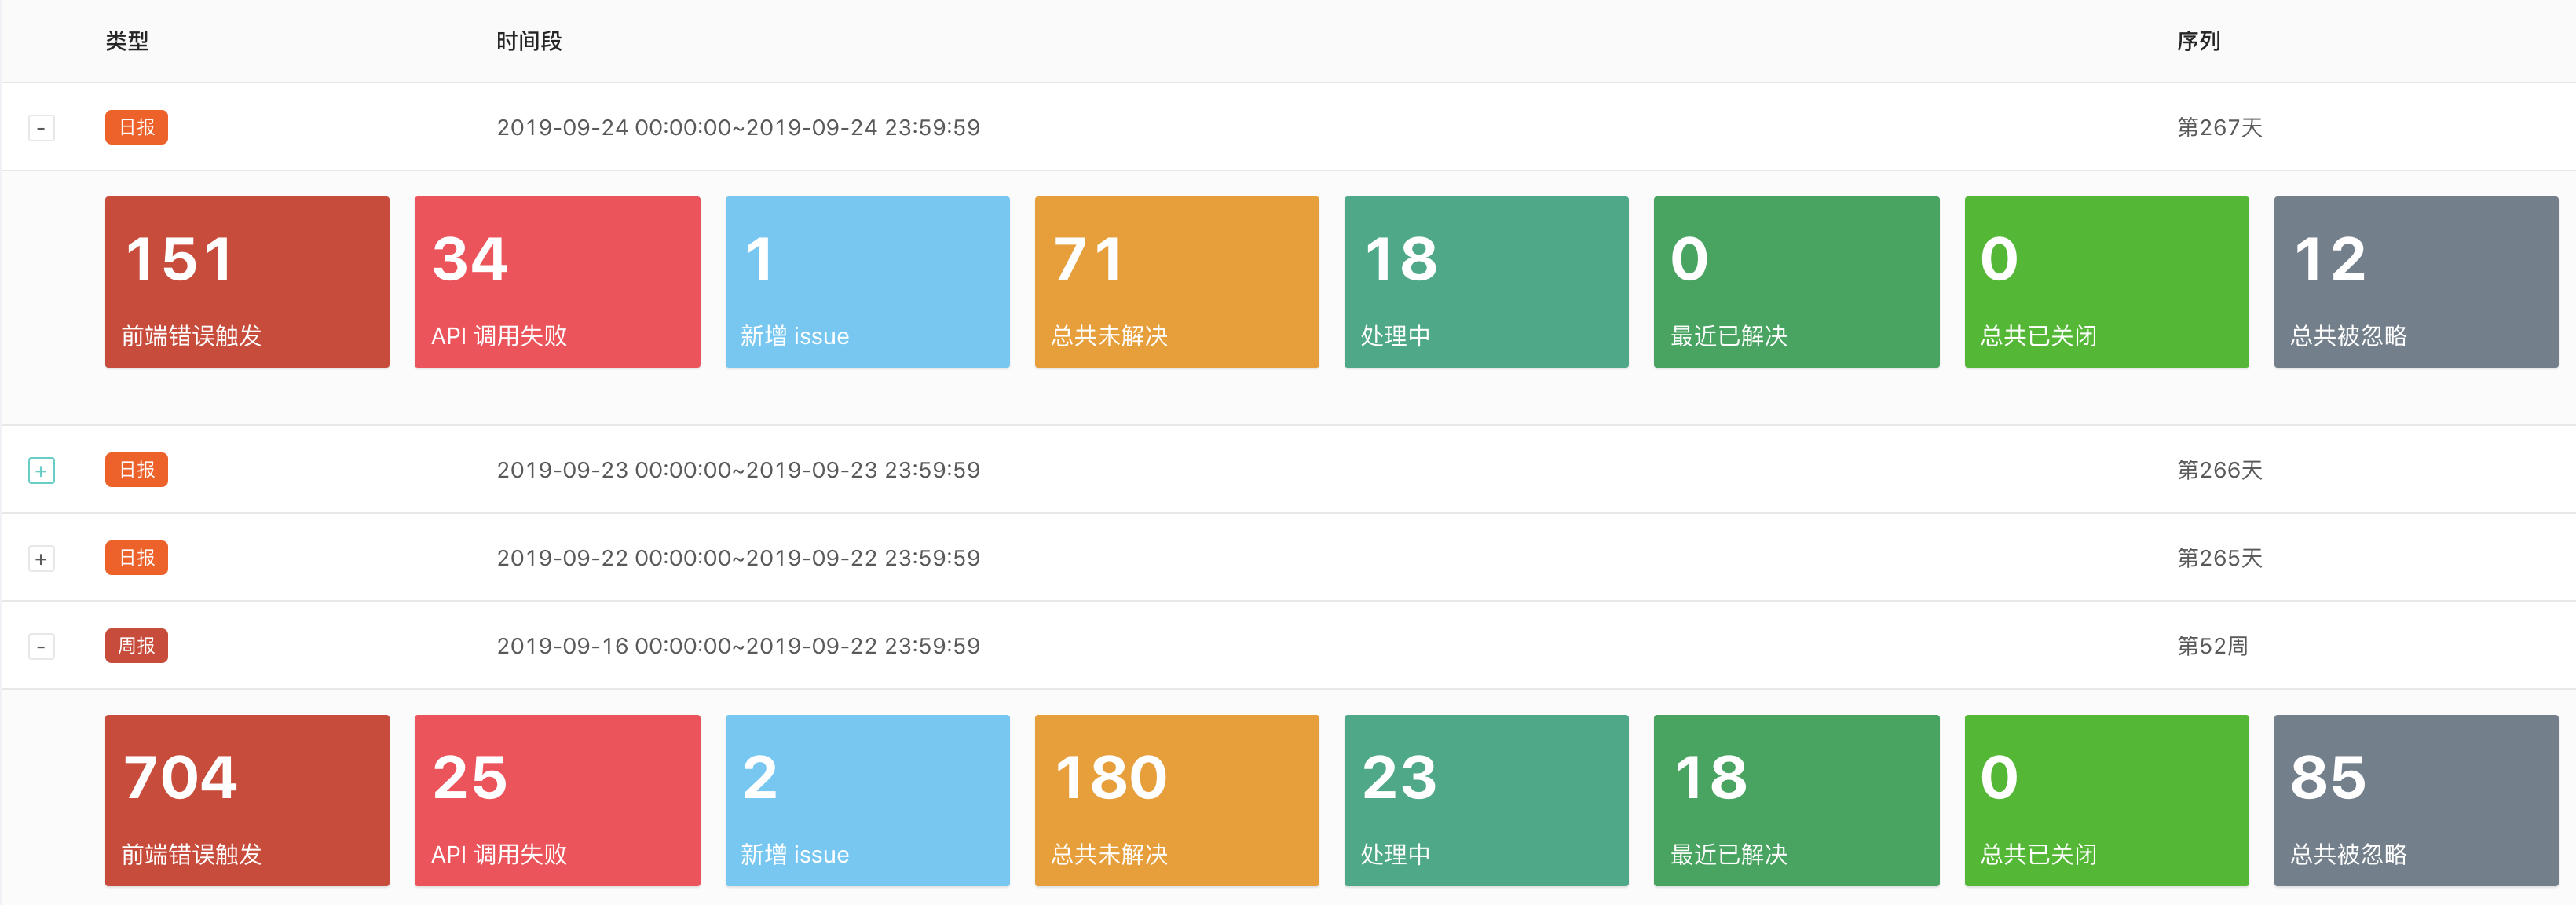2576x905 pixels.
Task: Click the 类型 column header
Action: coord(127,41)
